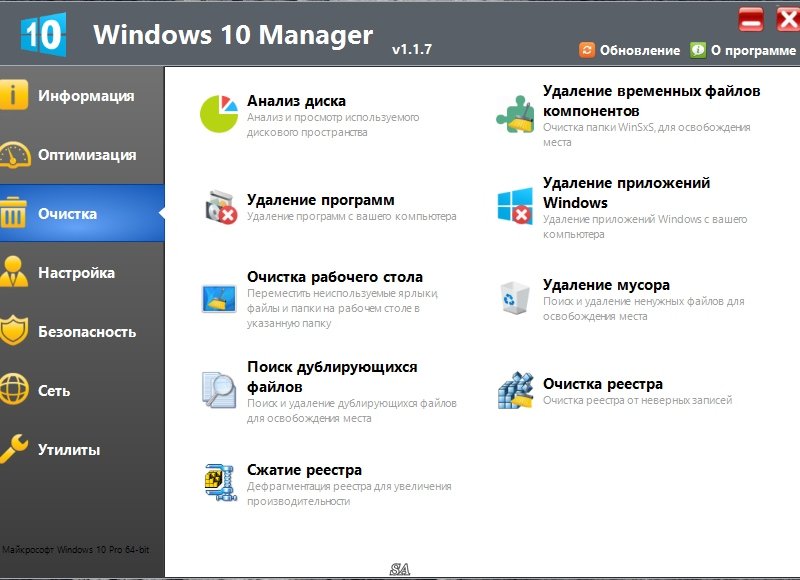Click 'Удаление программ с вашего компьютера' description
800x580 pixels.
pos(352,216)
